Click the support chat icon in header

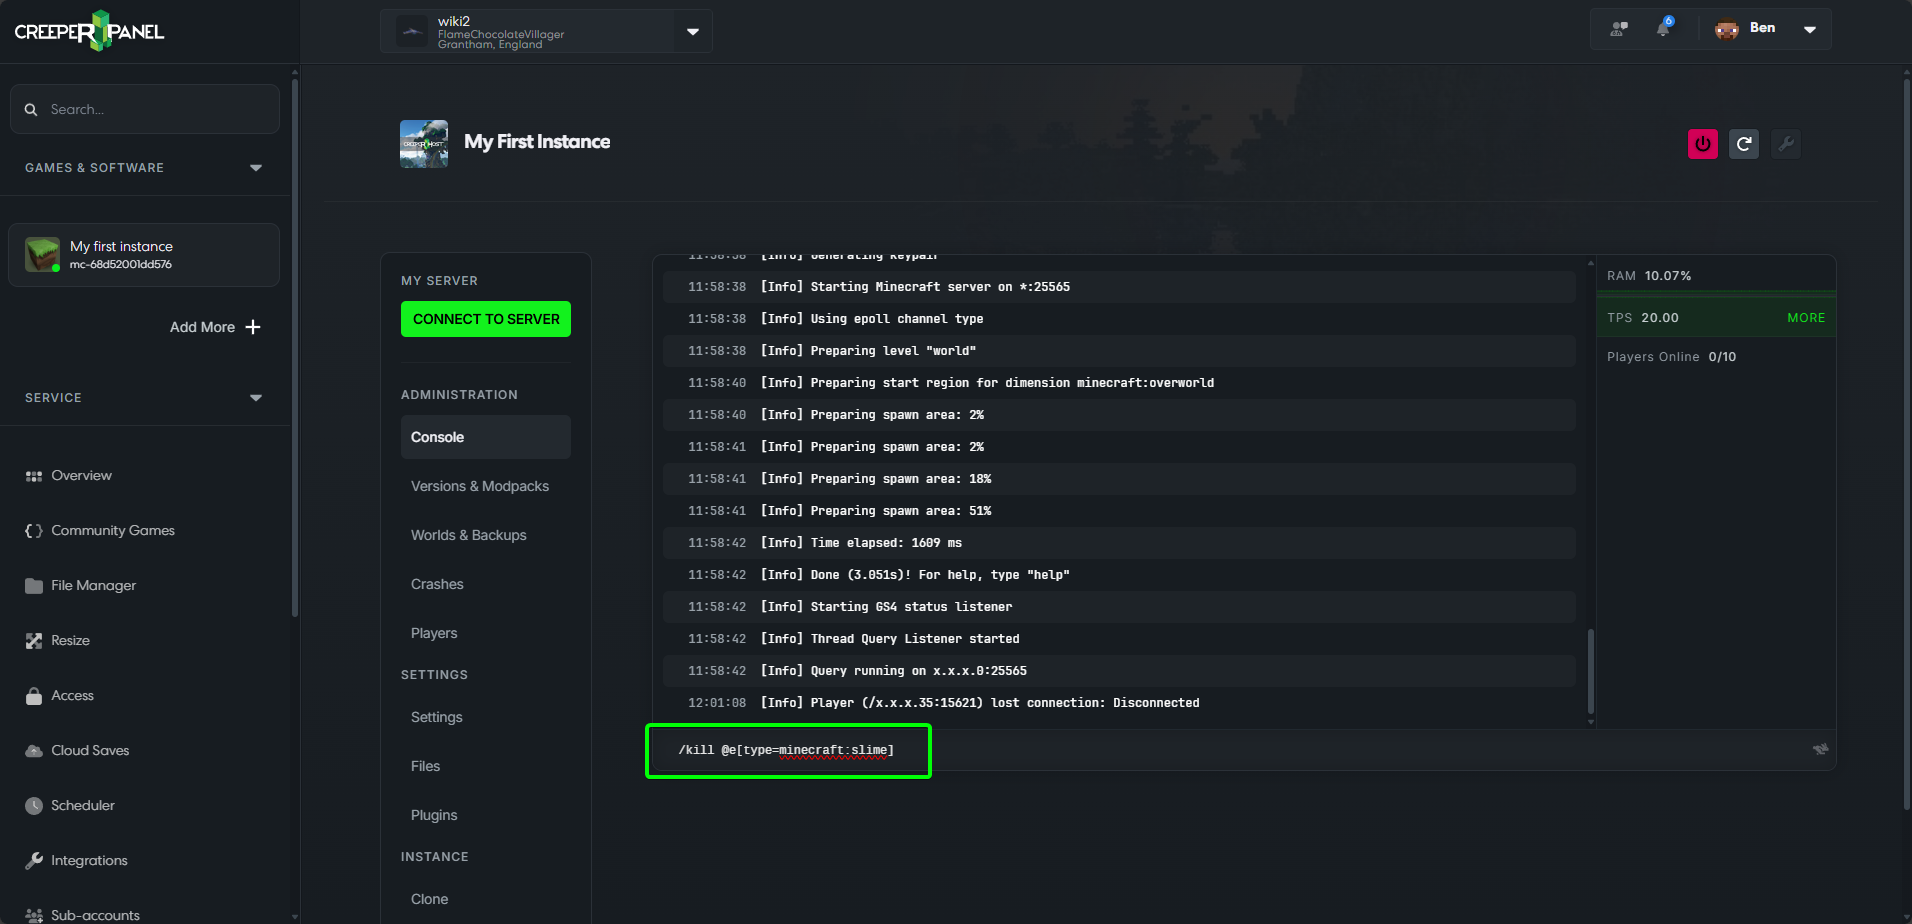pos(1617,28)
